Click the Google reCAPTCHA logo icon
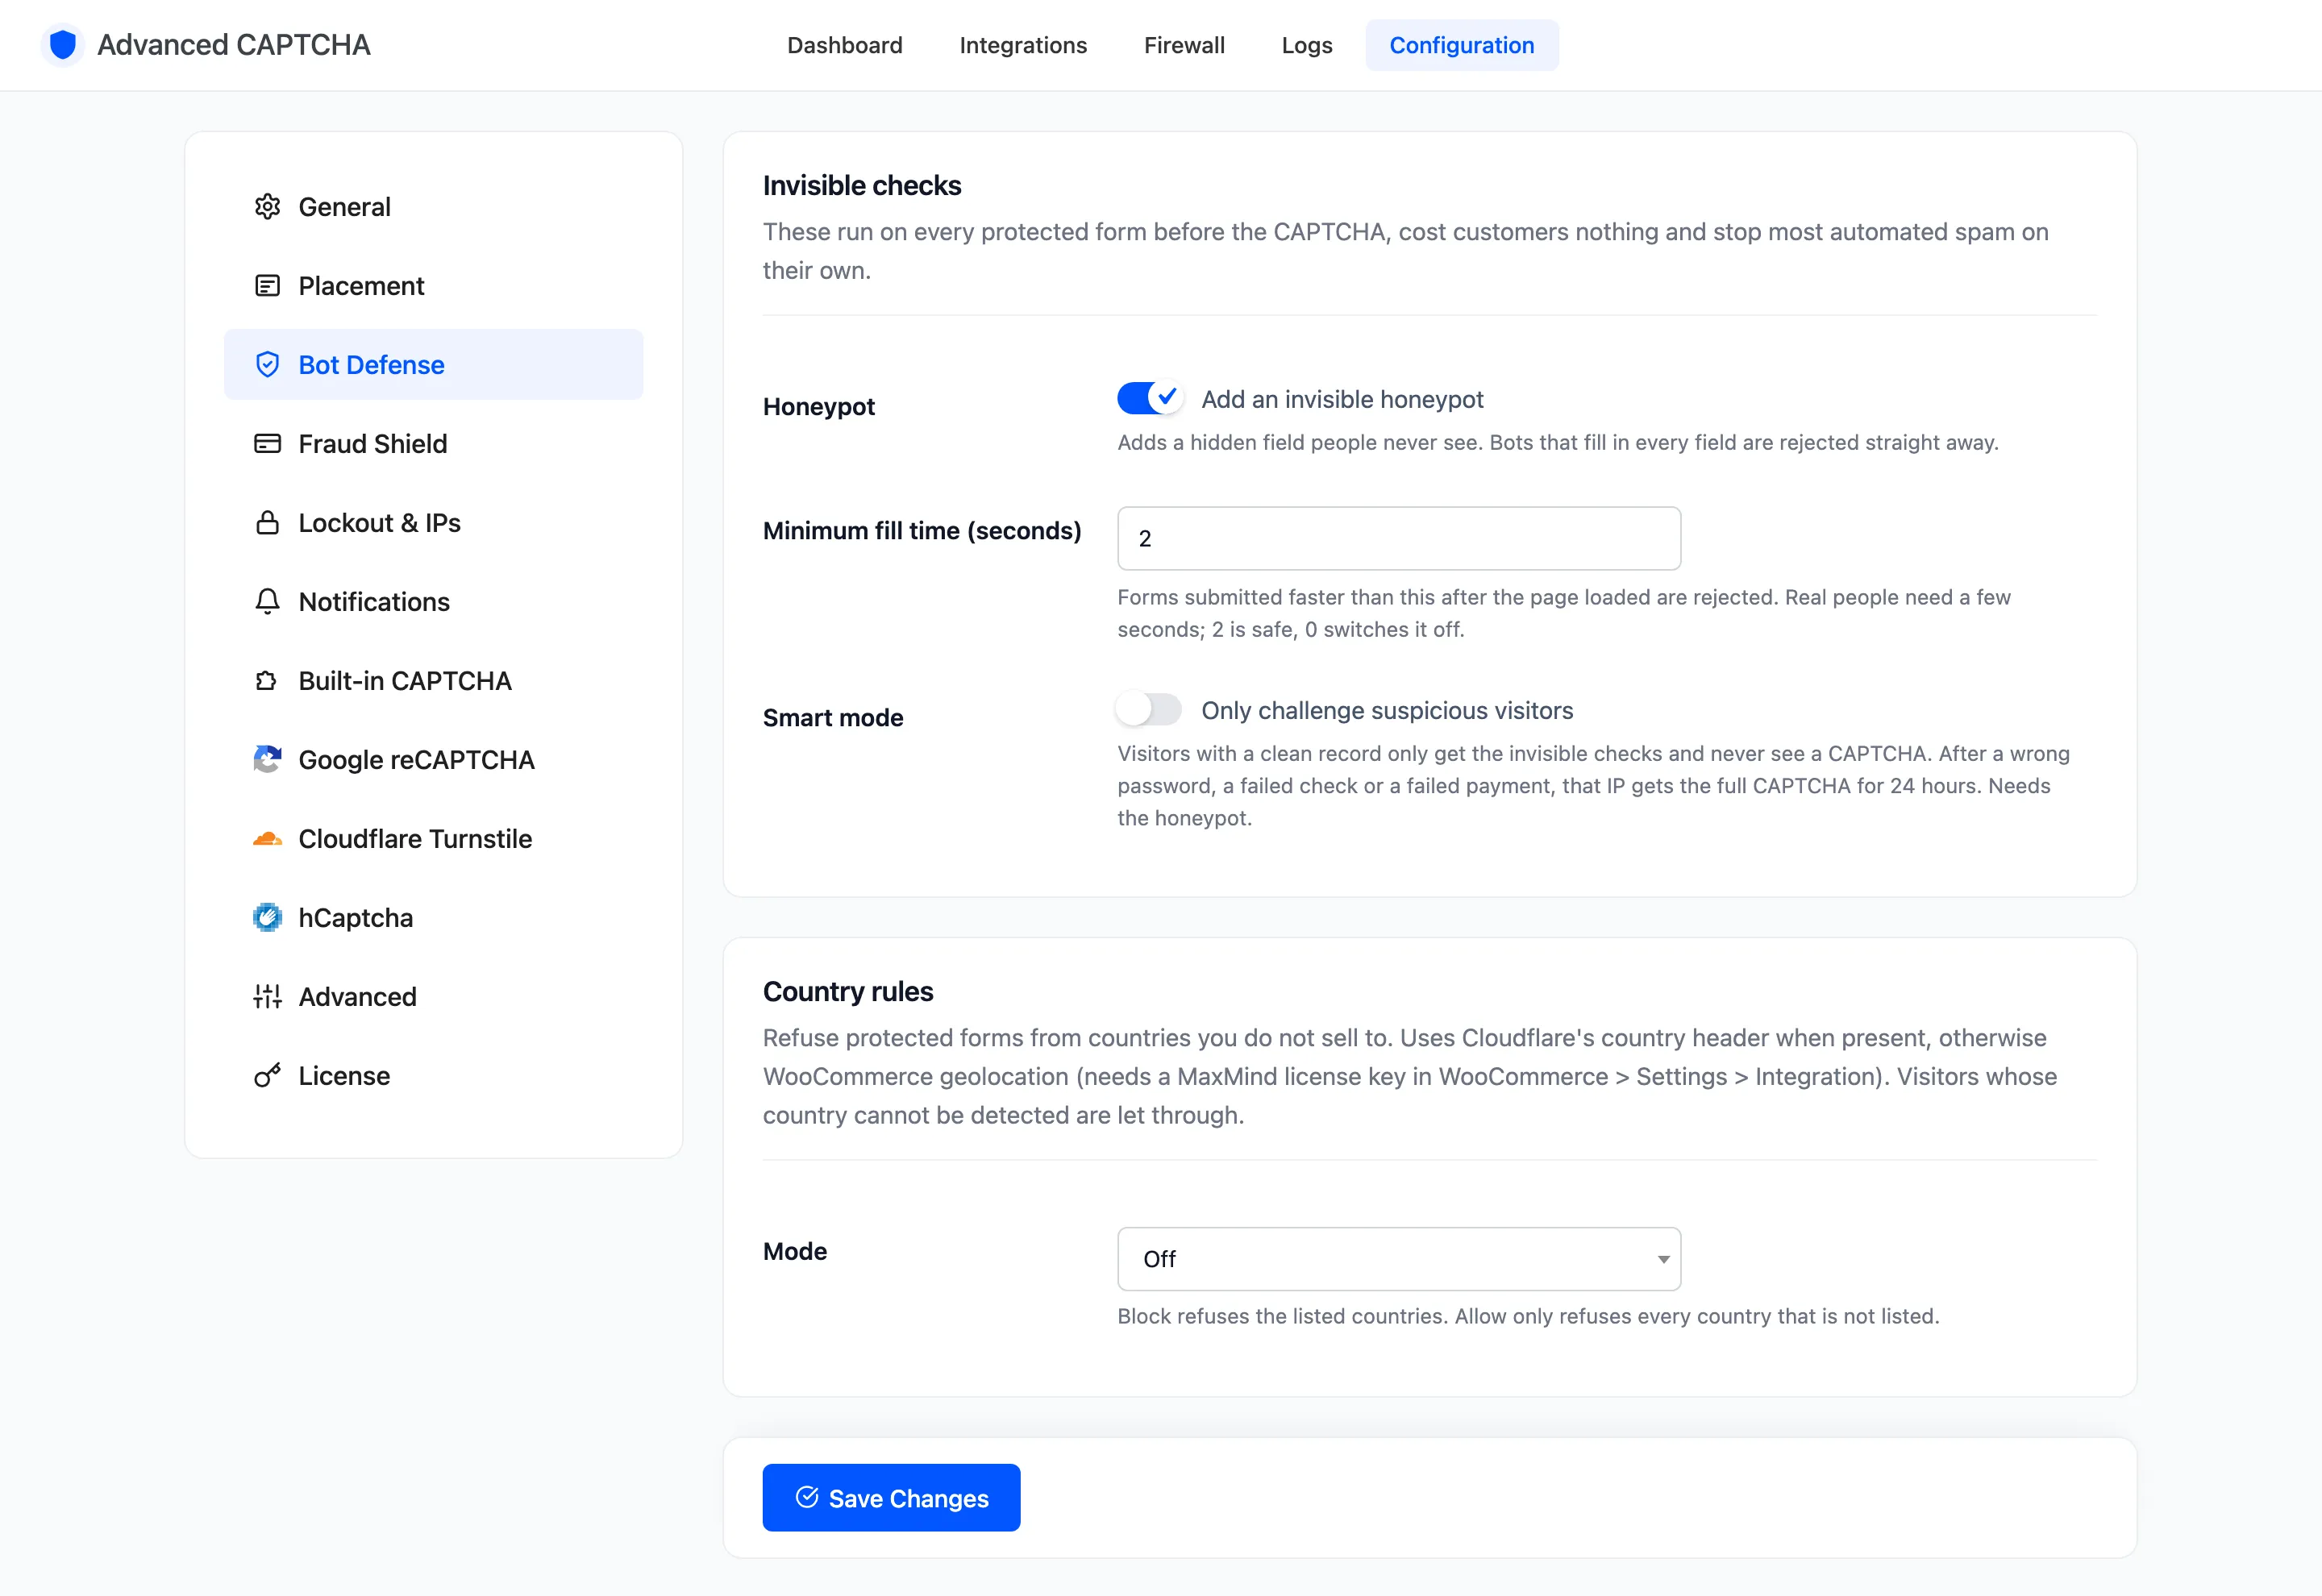The height and width of the screenshot is (1596, 2322). click(267, 760)
